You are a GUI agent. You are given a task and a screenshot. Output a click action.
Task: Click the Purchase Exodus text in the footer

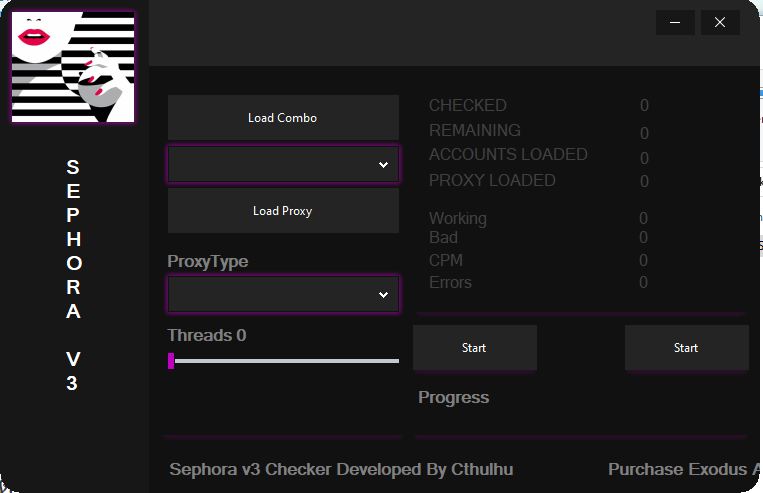tap(678, 469)
